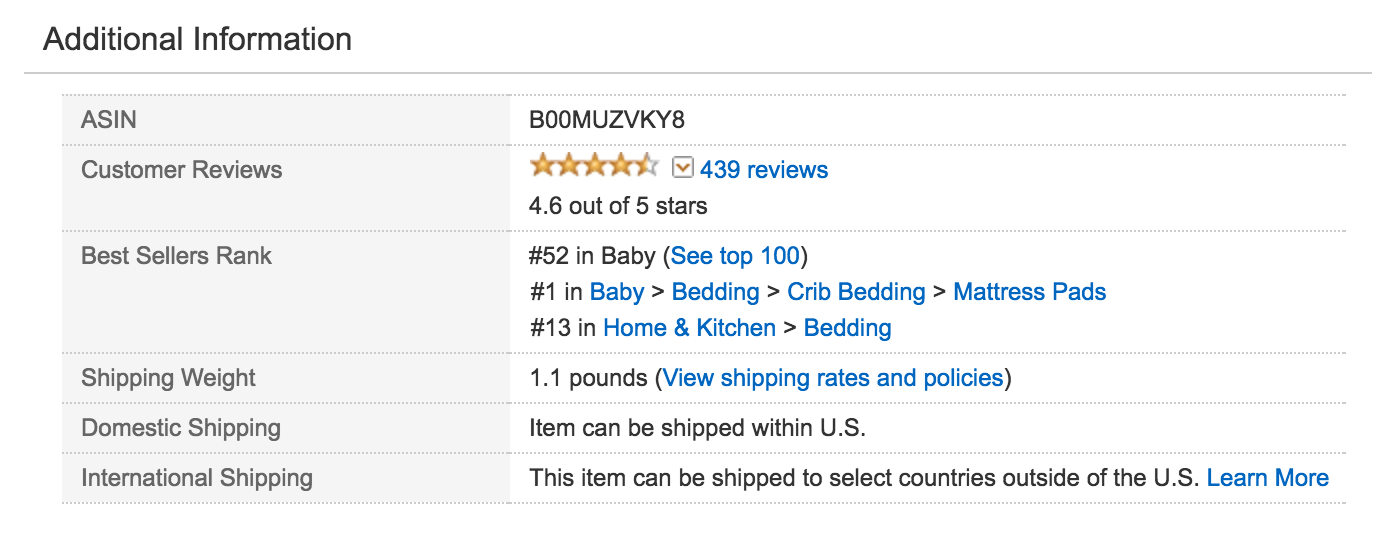Click the International Shipping label

coord(196,478)
